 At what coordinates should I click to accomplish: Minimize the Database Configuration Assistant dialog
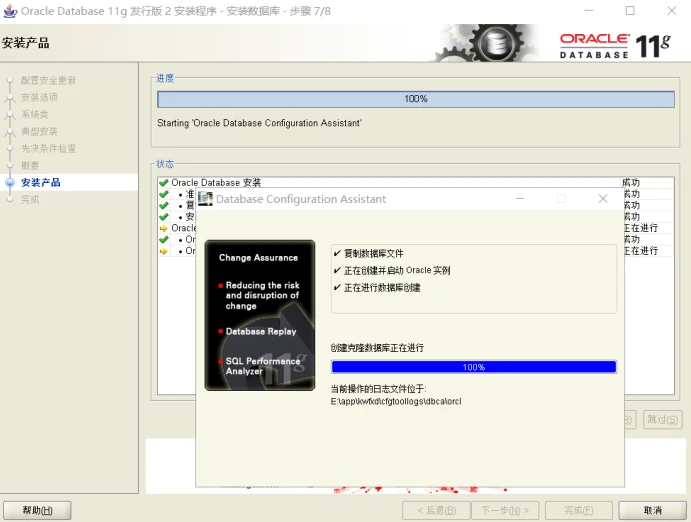(520, 199)
